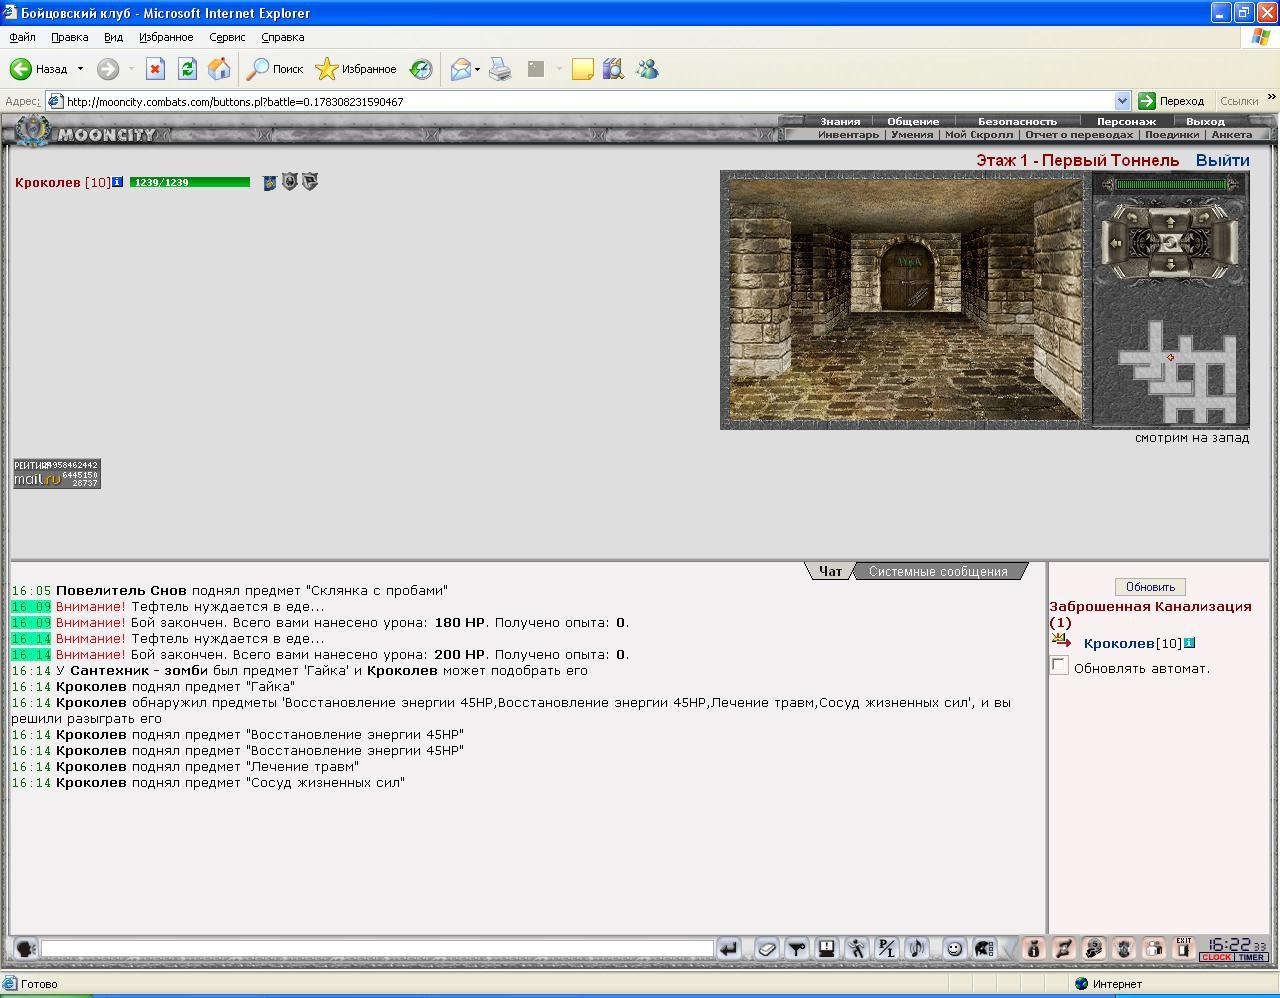This screenshot has width=1280, height=998.
Task: Click the mail.ru rating counter banner
Action: click(x=57, y=474)
